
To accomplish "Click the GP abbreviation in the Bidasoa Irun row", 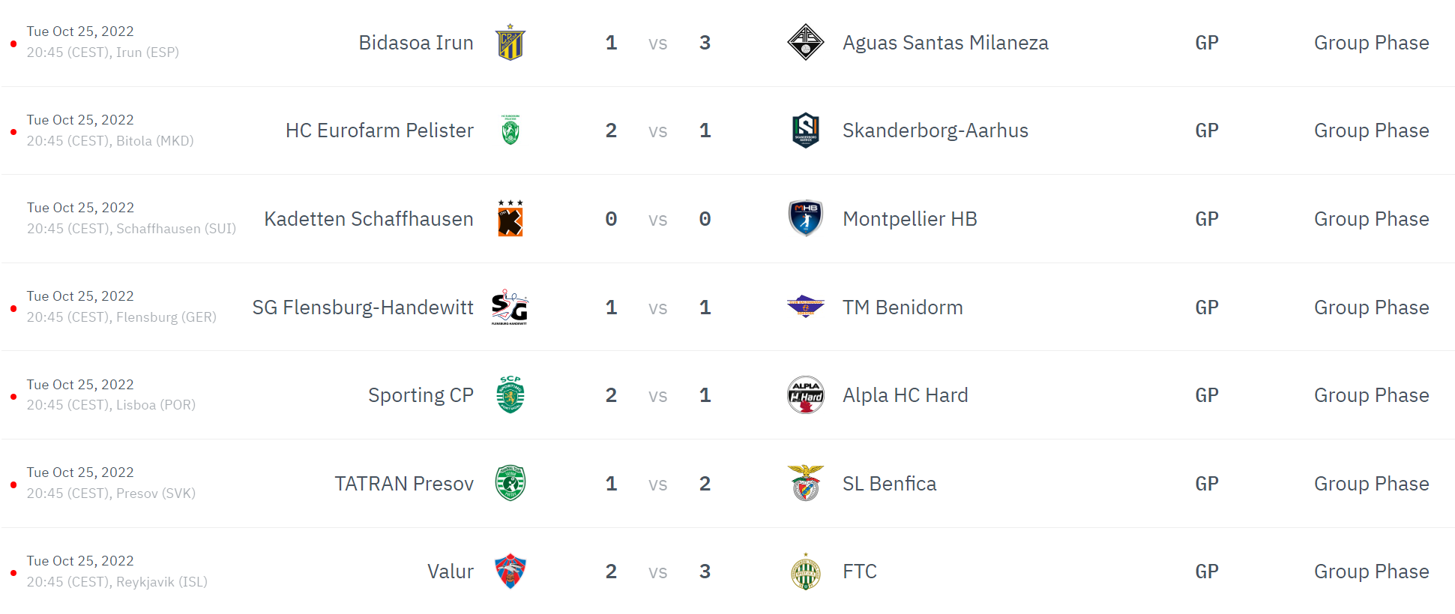I will tap(1207, 42).
